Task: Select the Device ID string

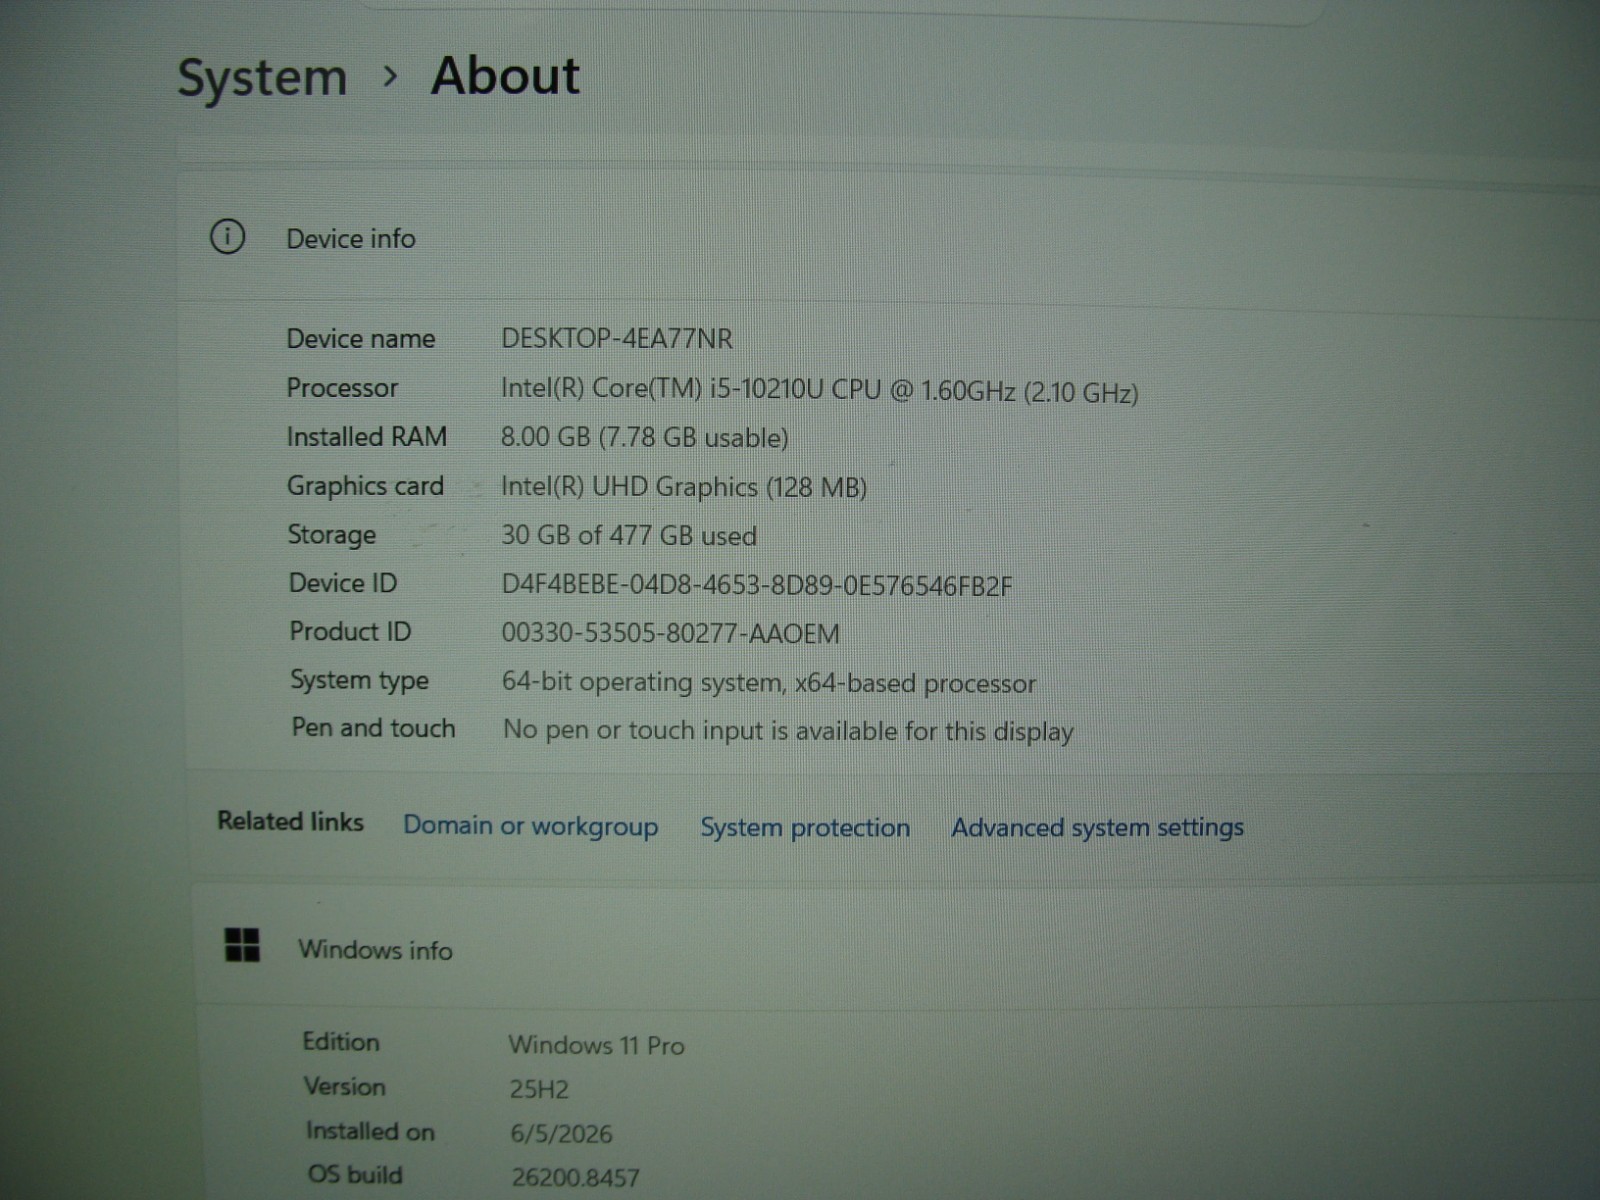Action: pyautogui.click(x=757, y=586)
